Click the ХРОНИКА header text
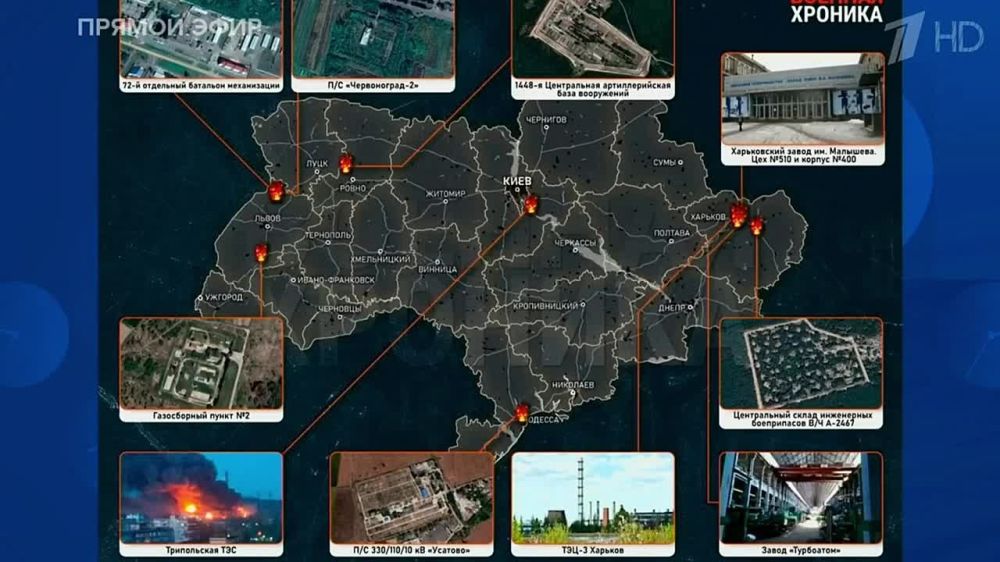The height and width of the screenshot is (562, 1000). tap(837, 15)
